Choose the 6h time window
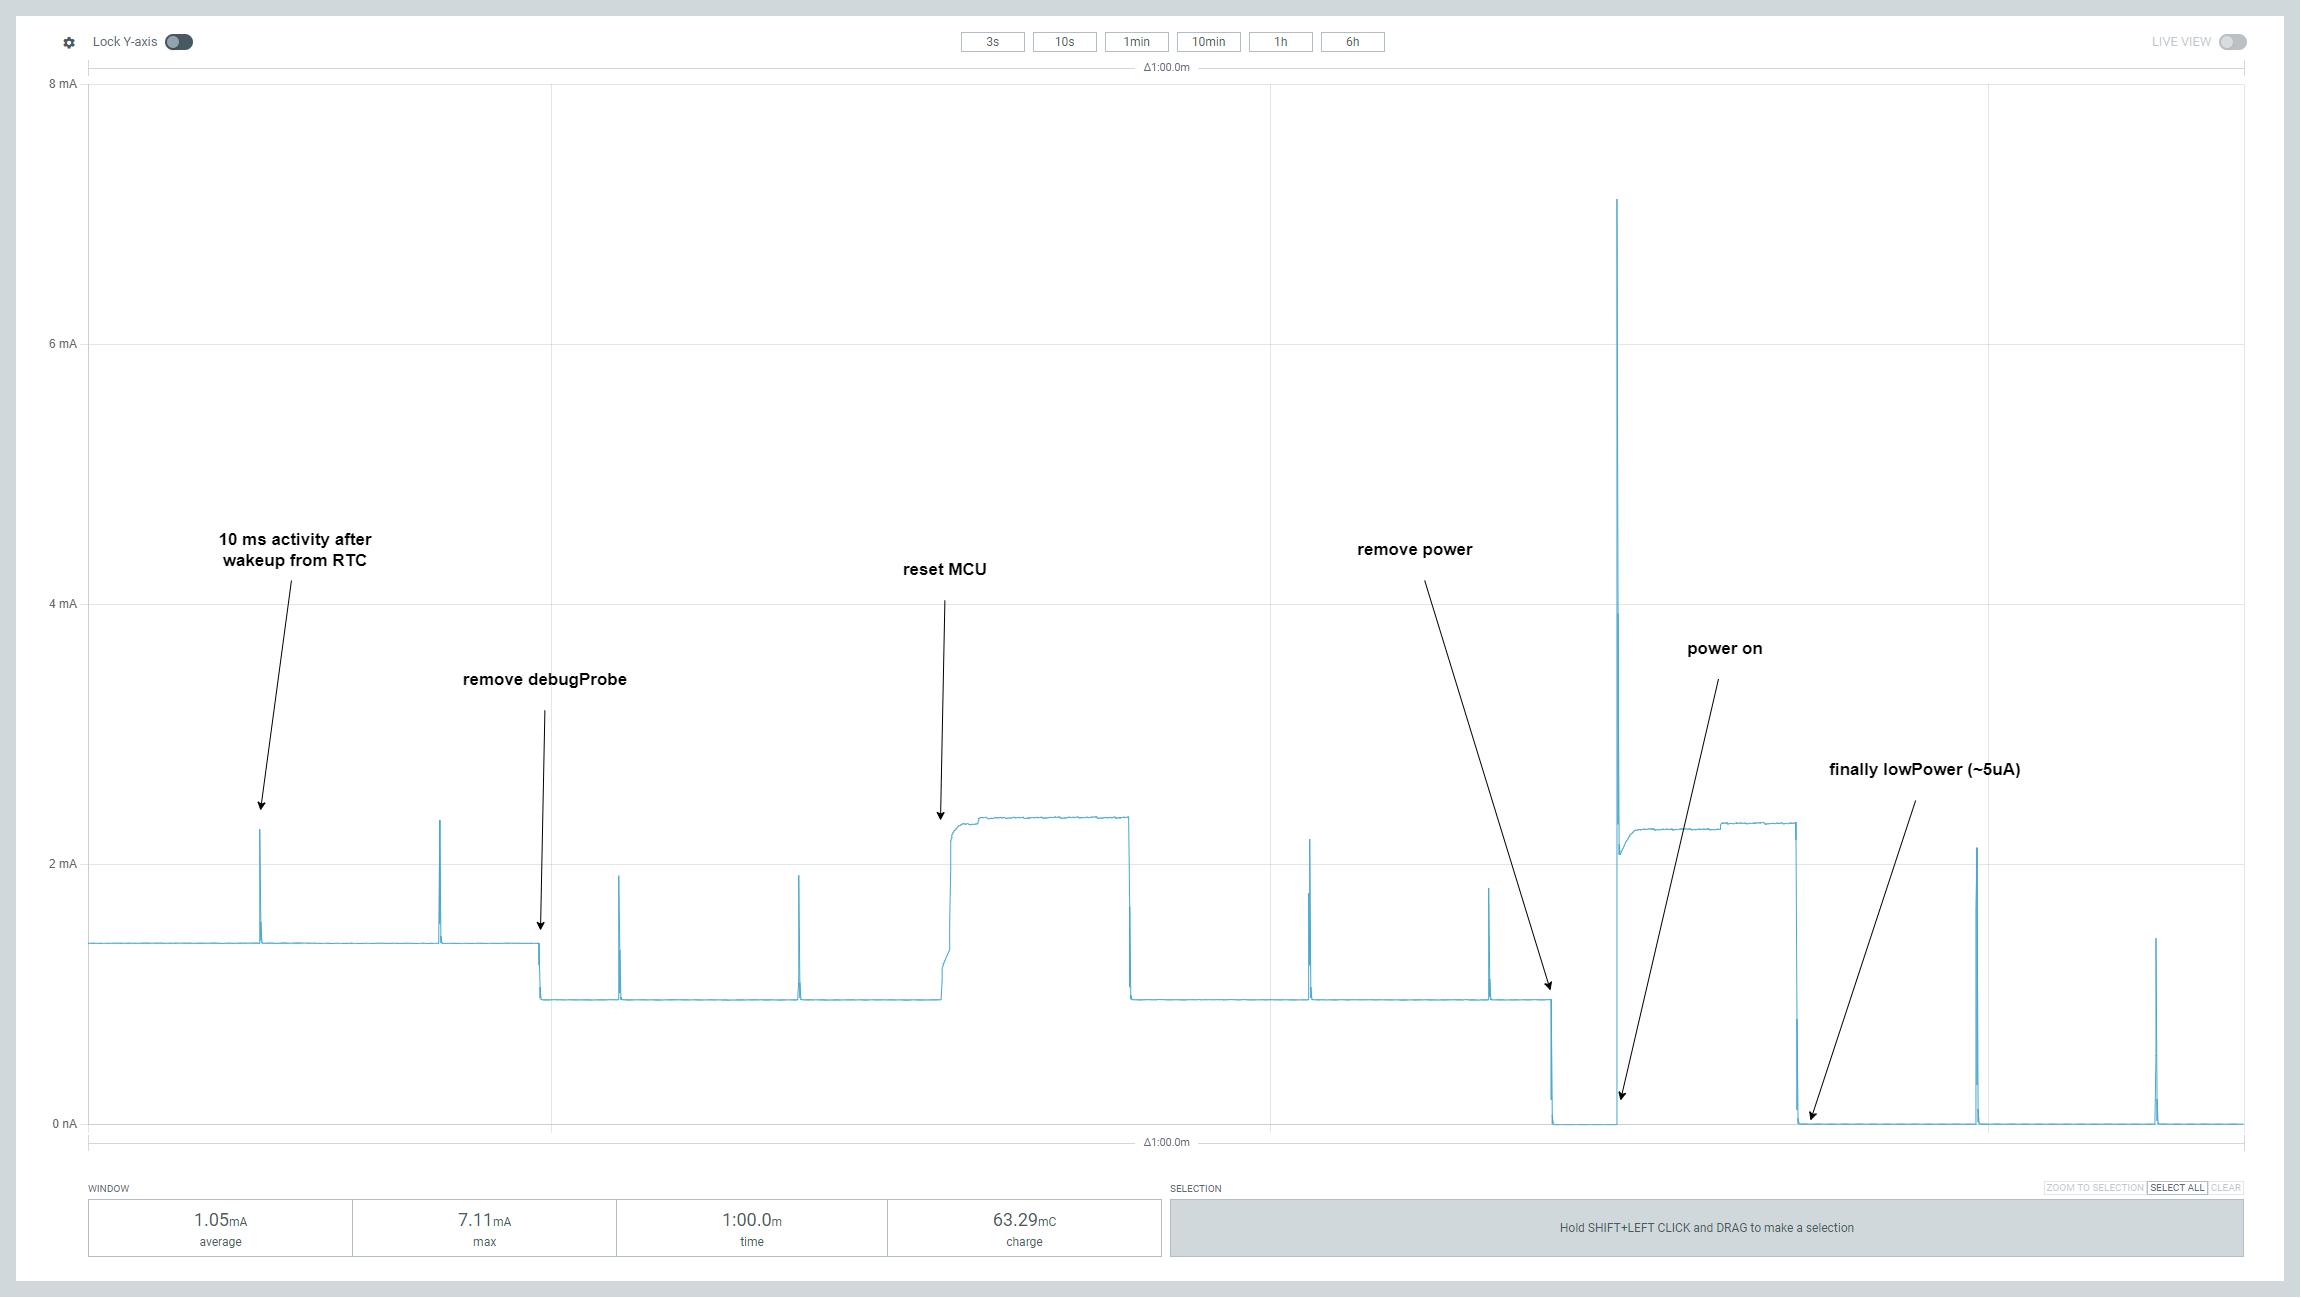This screenshot has height=1298, width=2301. point(1352,42)
